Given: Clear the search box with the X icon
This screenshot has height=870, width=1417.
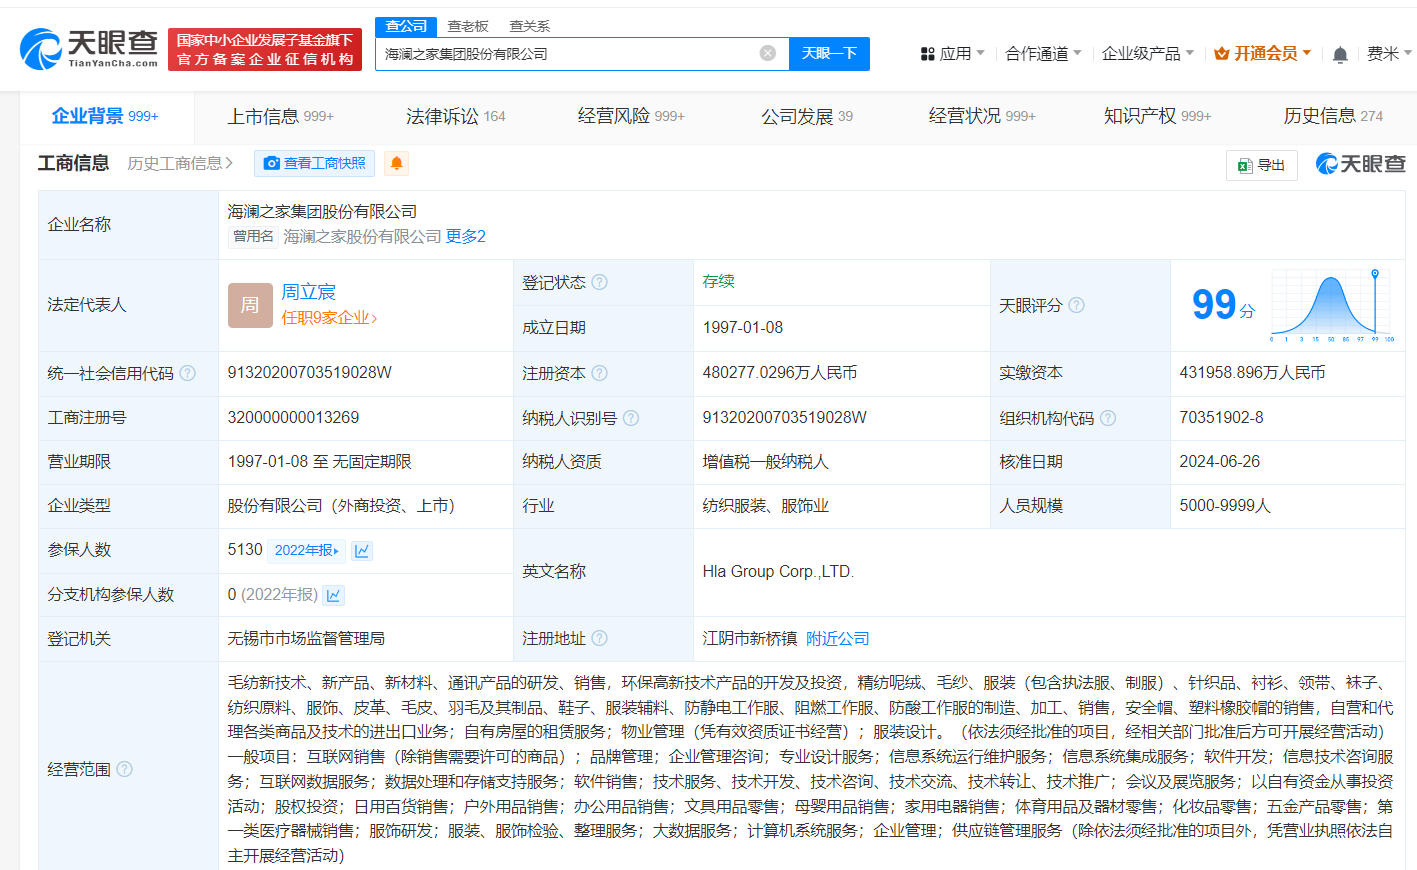Looking at the screenshot, I should (x=767, y=53).
